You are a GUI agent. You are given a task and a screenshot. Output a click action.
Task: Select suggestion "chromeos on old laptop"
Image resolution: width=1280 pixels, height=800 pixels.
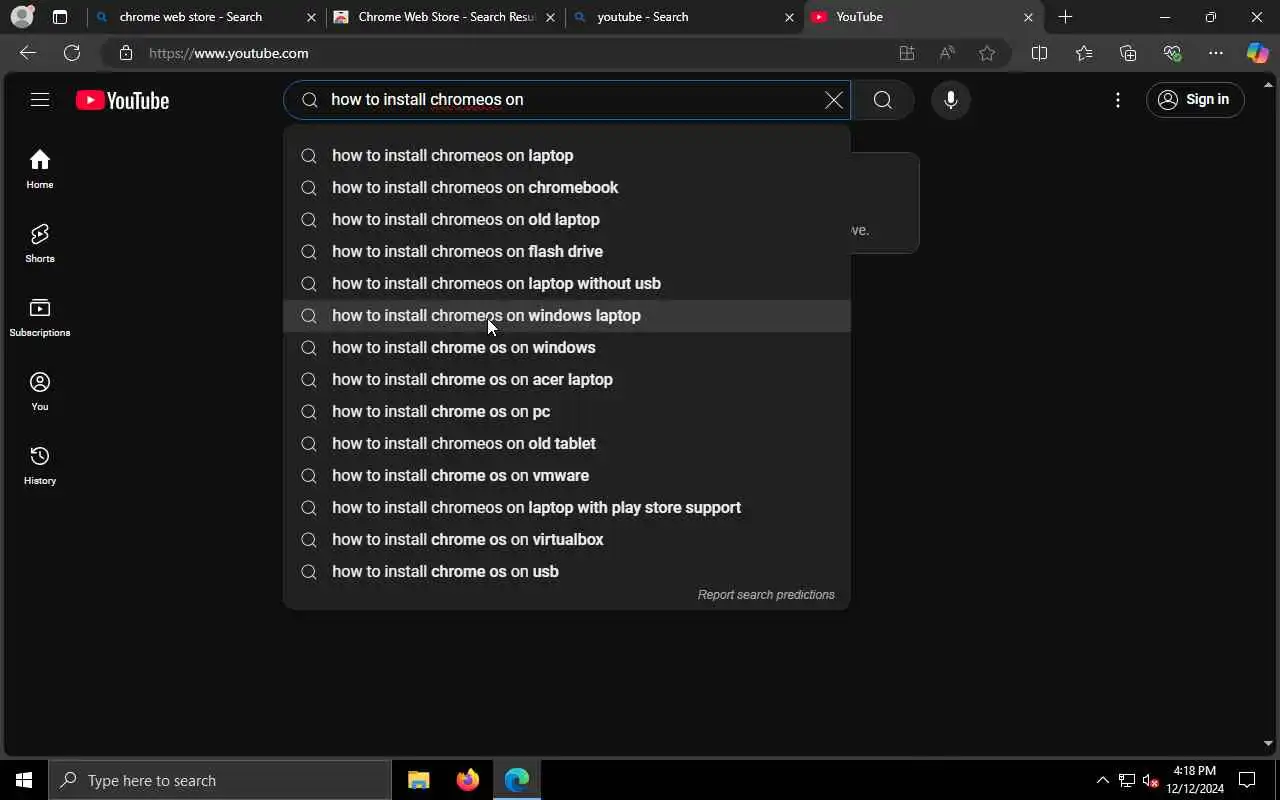pyautogui.click(x=567, y=219)
